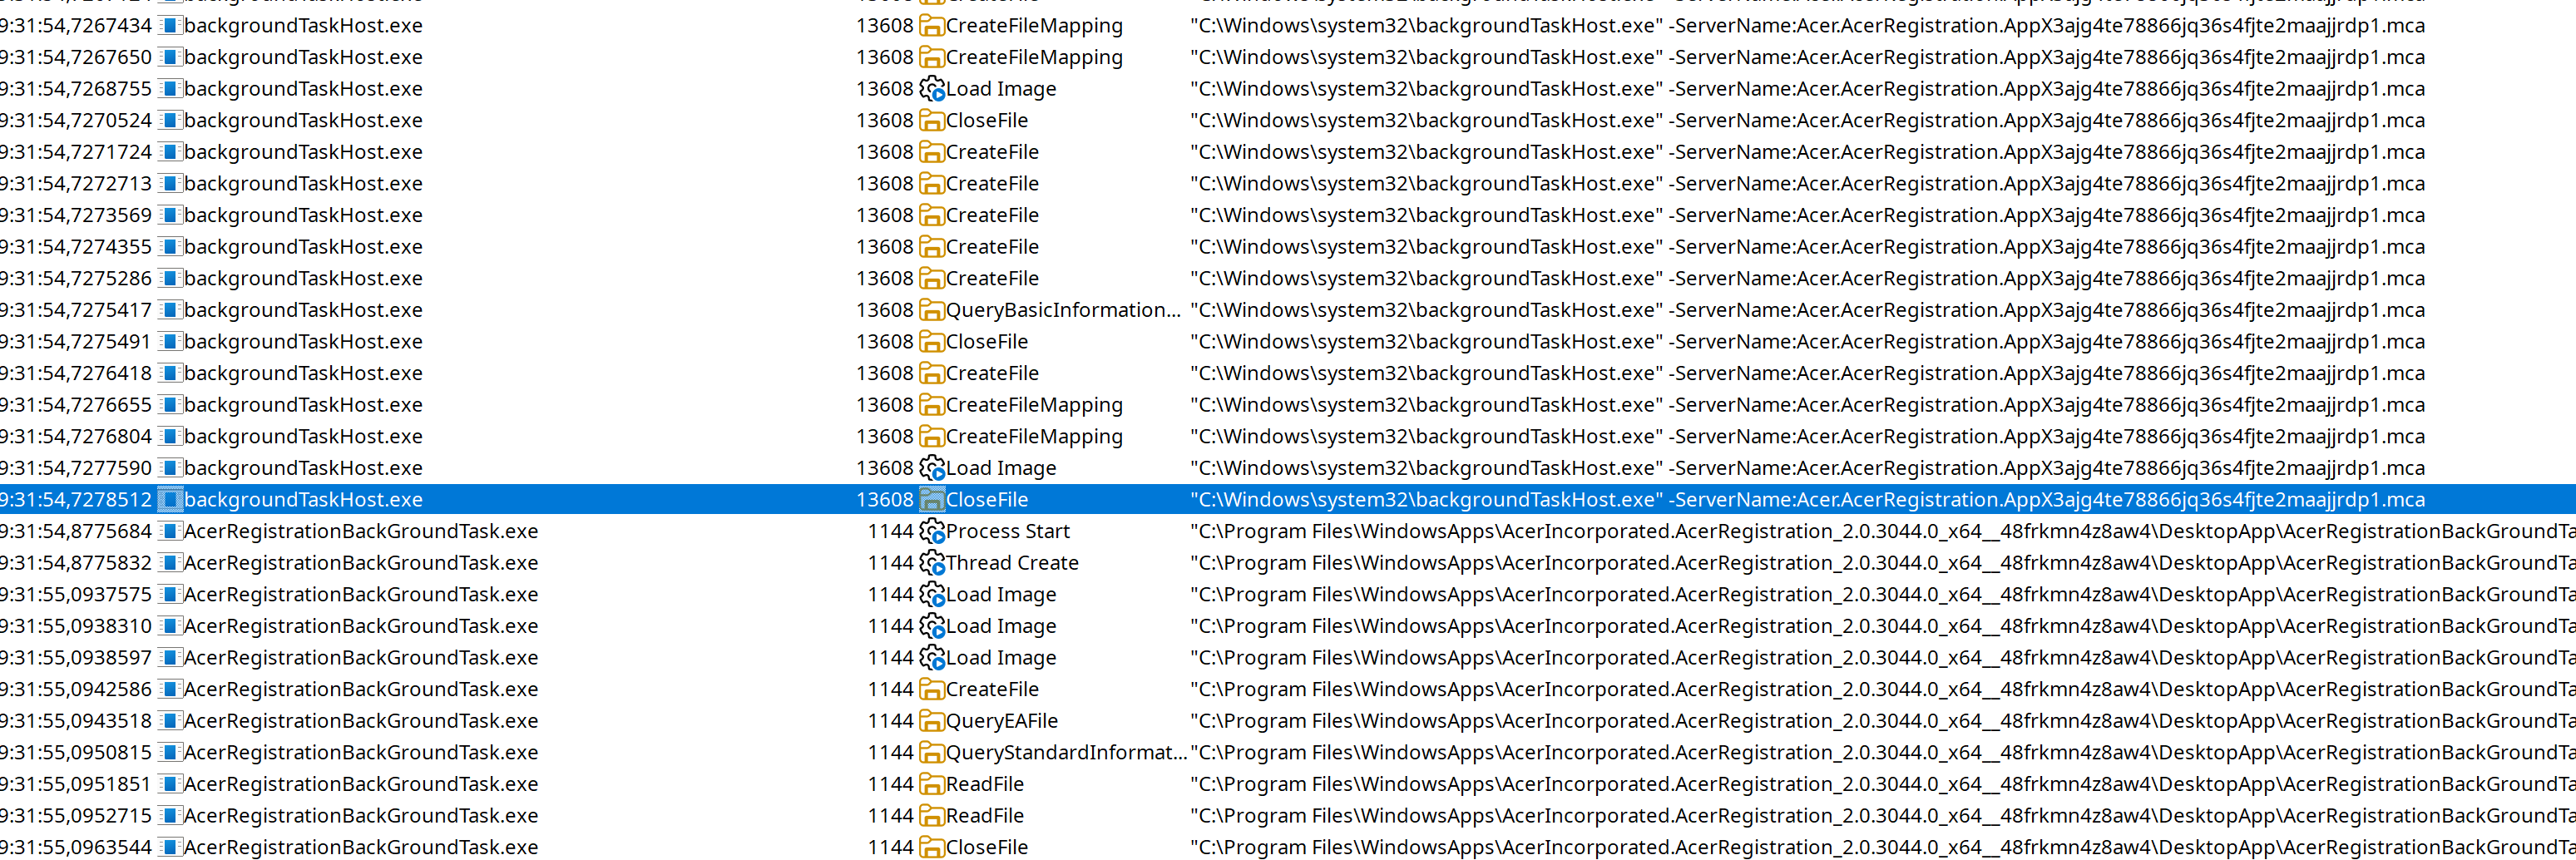Click the process icon in the selected 9:31:54,7278512 row

[170, 500]
